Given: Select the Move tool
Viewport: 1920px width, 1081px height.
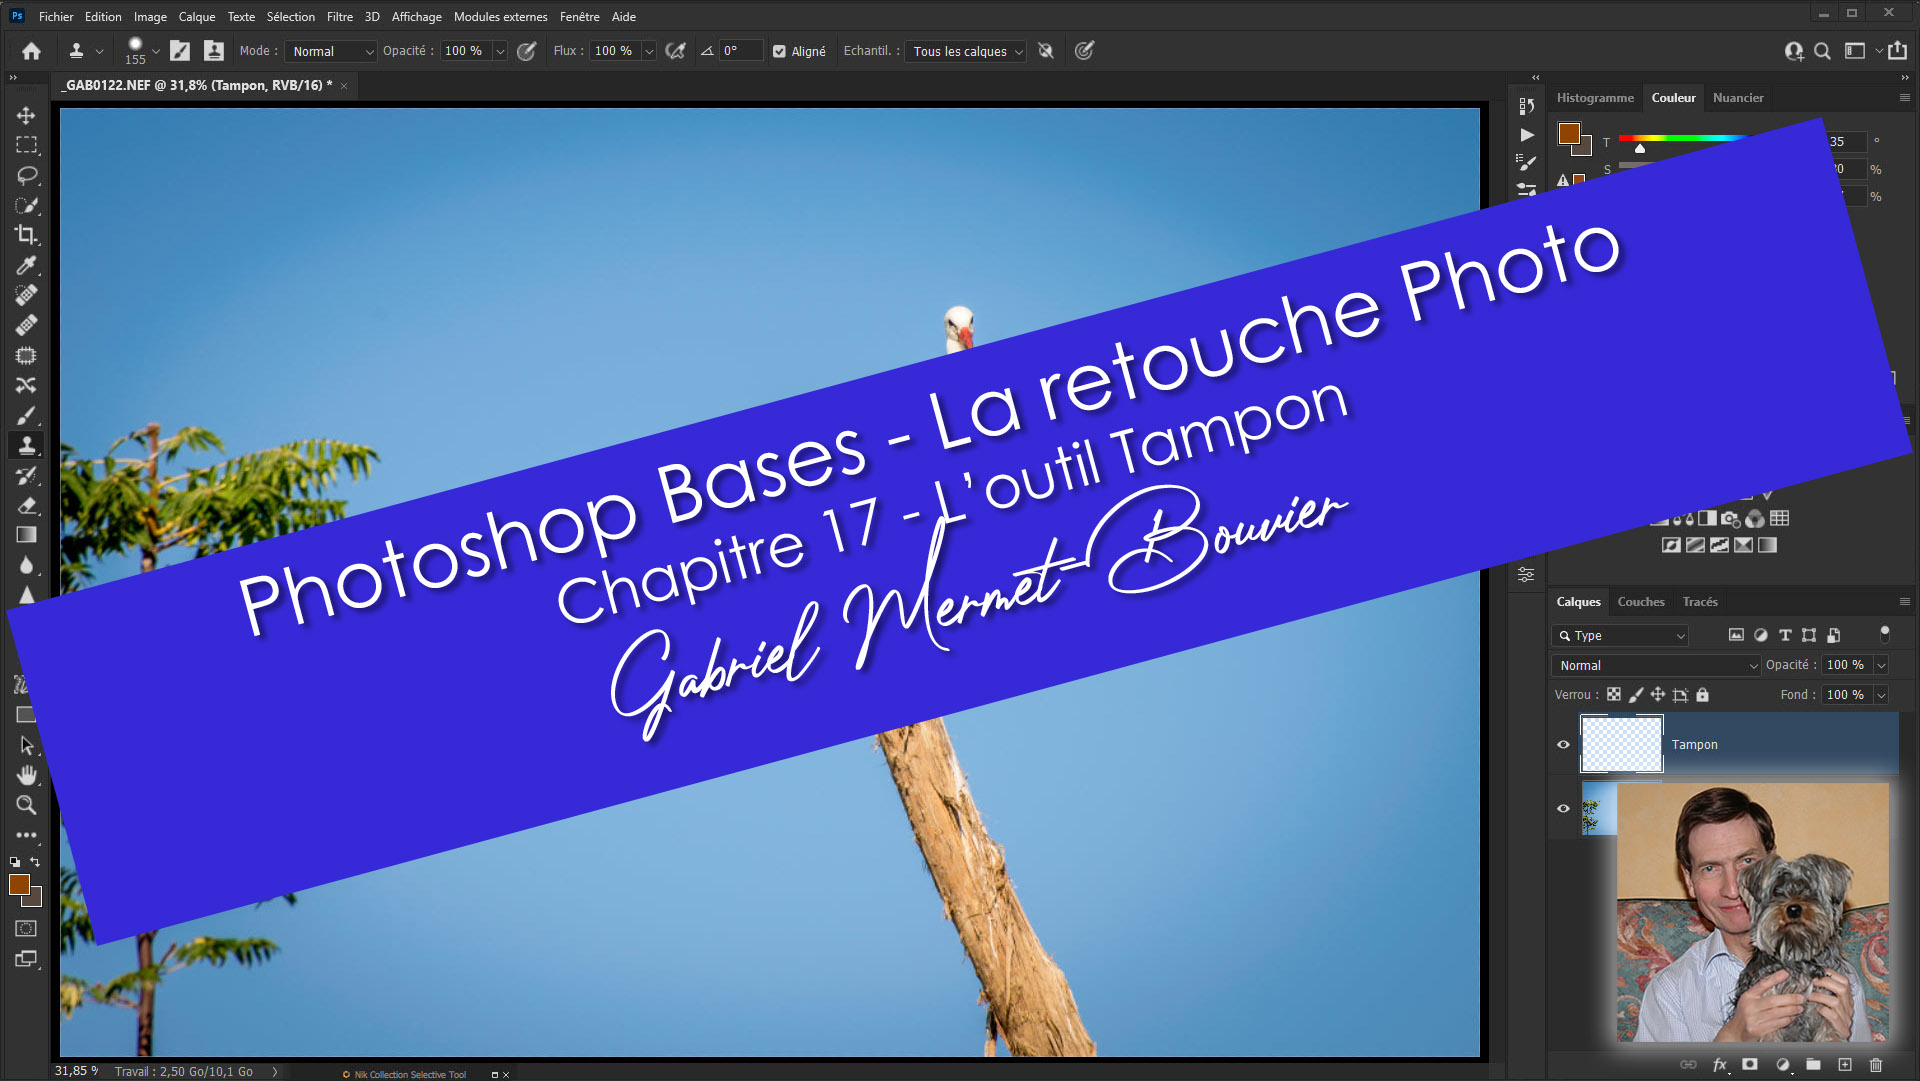Looking at the screenshot, I should tap(26, 115).
